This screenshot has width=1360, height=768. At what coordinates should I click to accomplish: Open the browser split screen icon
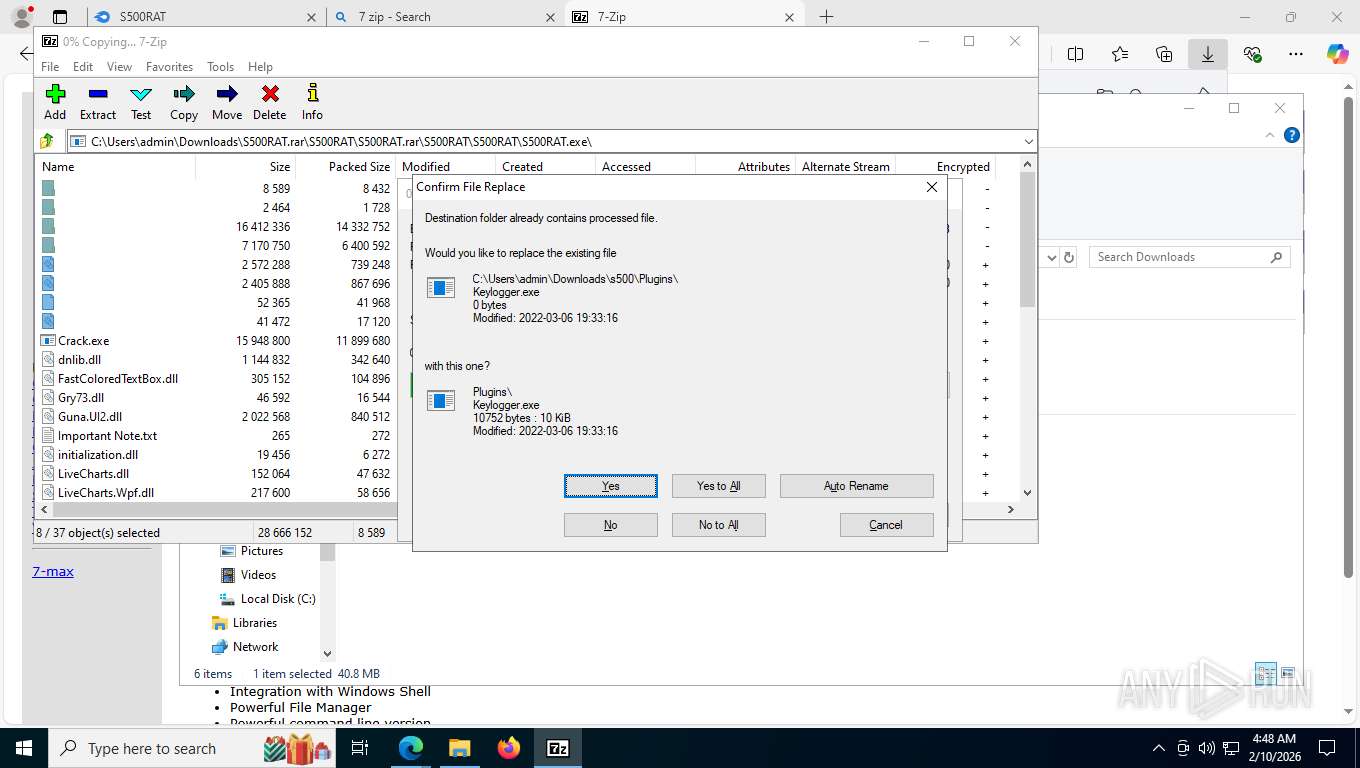(x=1076, y=54)
